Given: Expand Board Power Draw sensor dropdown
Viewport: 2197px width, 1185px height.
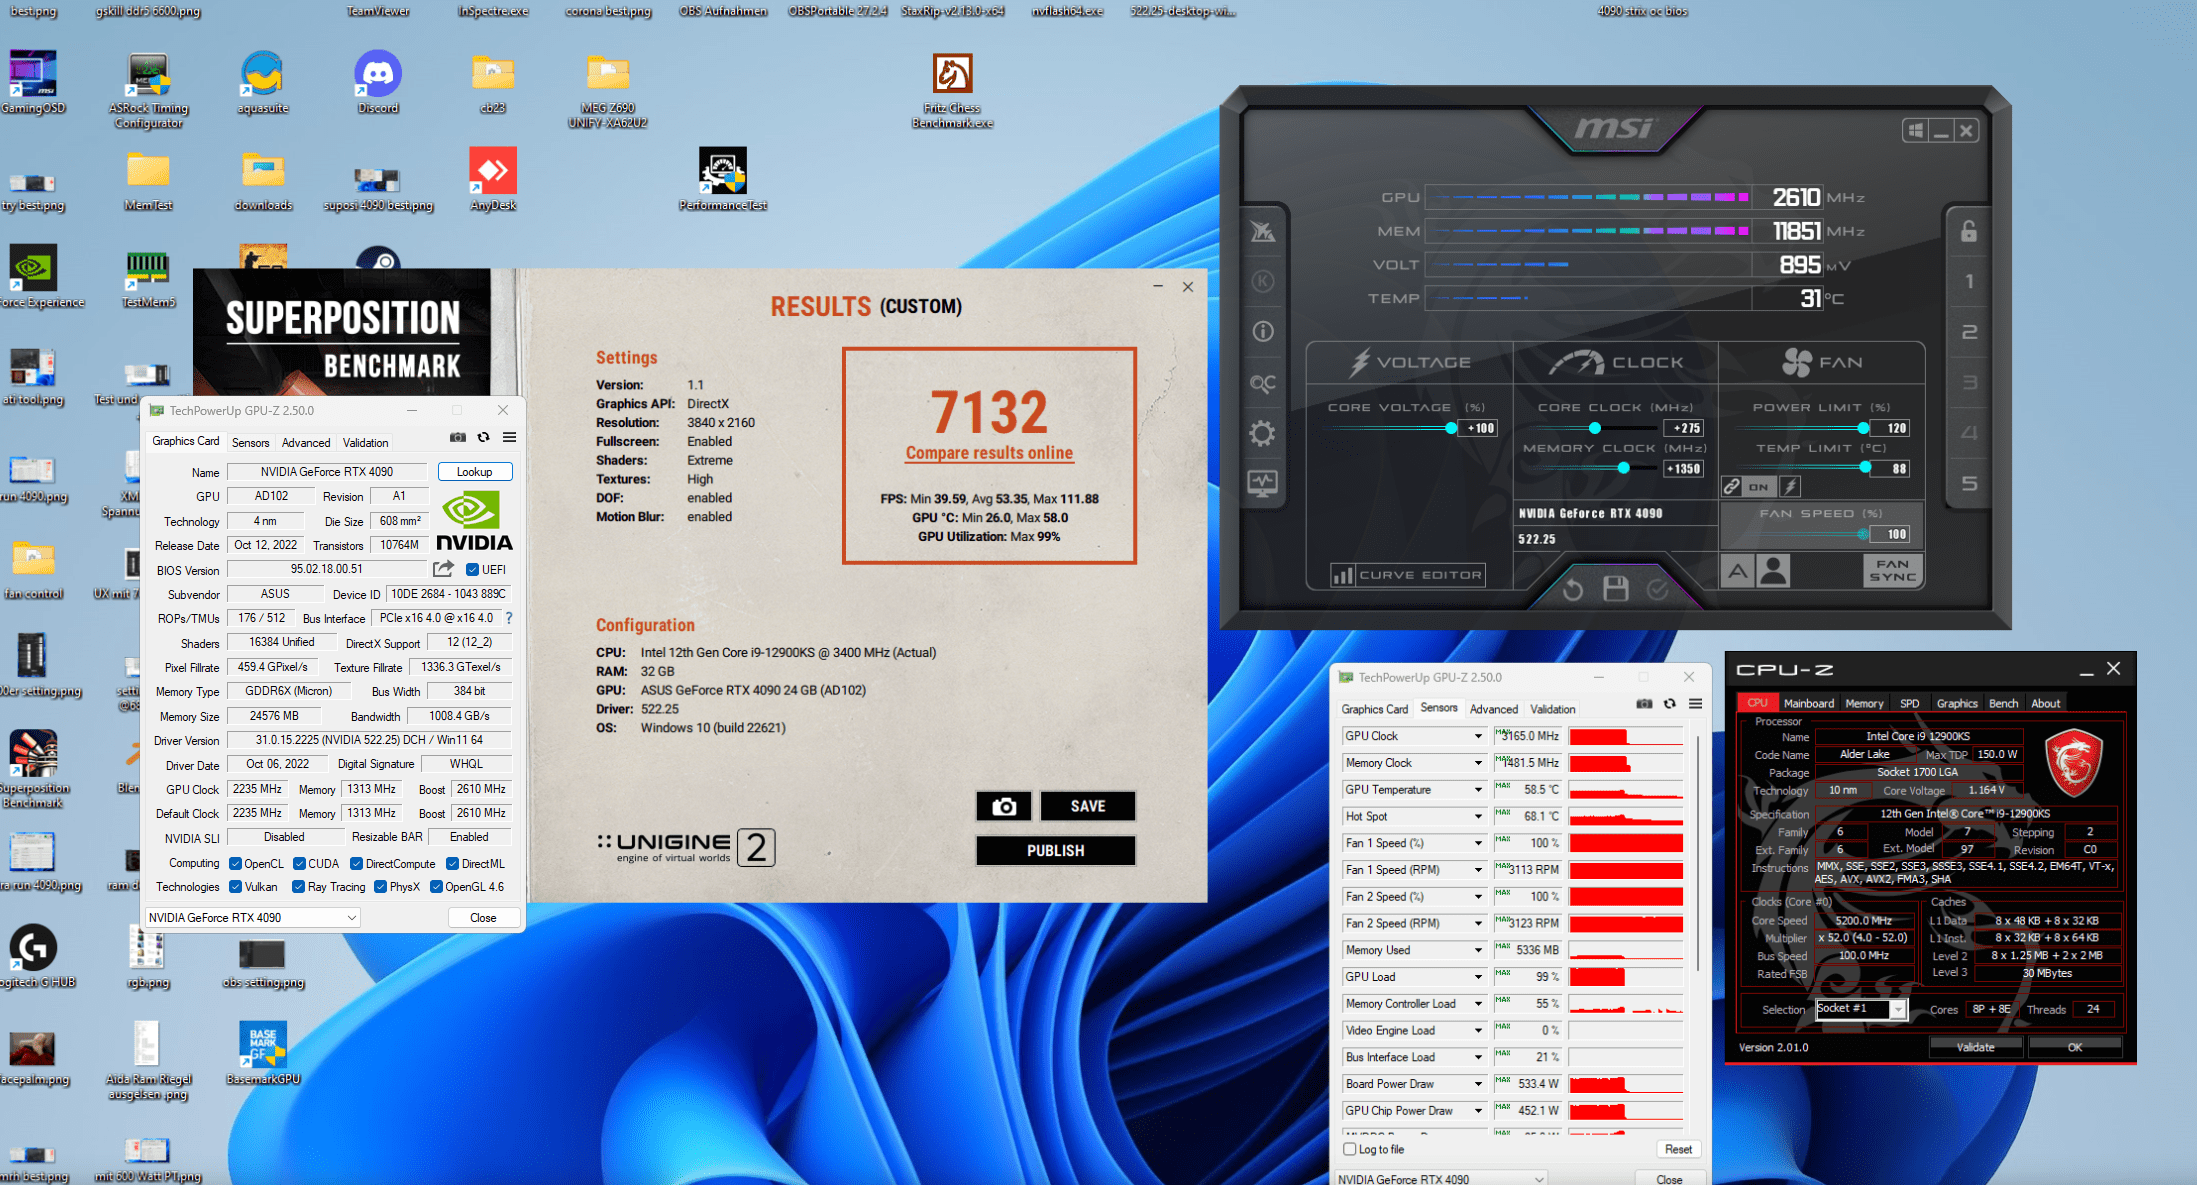Looking at the screenshot, I should 1478,1084.
